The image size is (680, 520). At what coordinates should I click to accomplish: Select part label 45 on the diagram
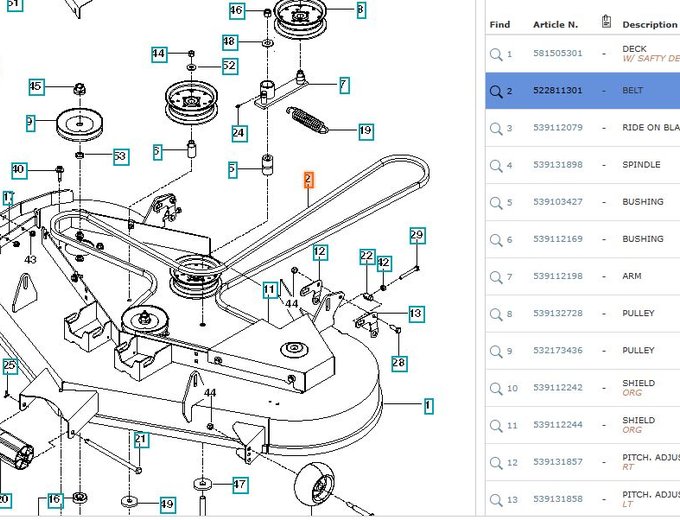[36, 87]
